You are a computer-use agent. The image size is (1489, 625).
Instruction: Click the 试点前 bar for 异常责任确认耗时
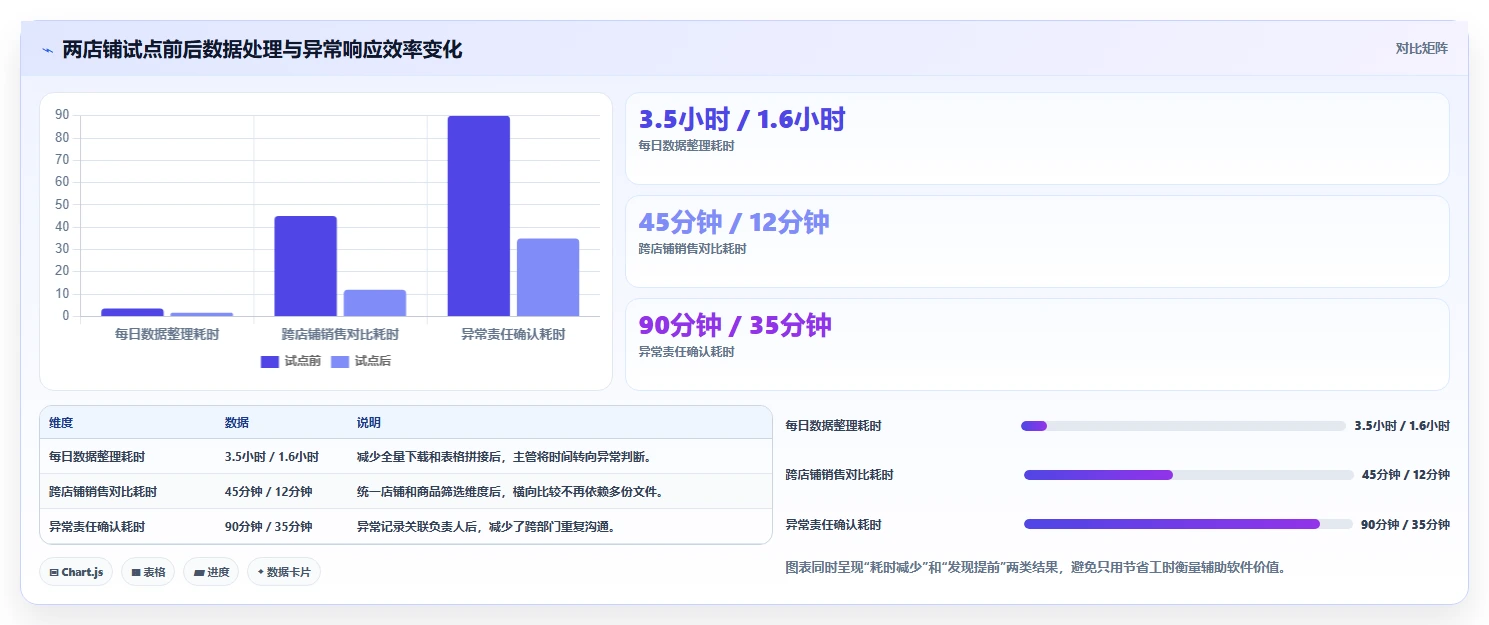(479, 216)
